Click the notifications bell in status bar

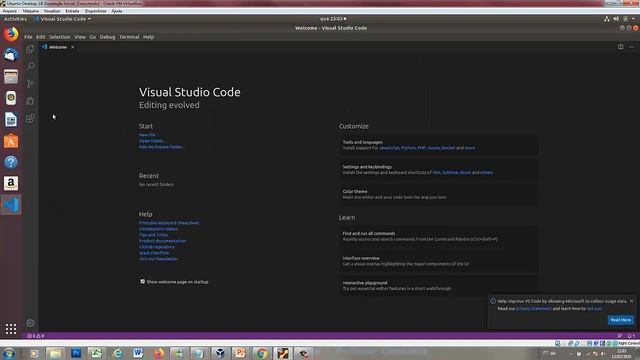point(631,336)
